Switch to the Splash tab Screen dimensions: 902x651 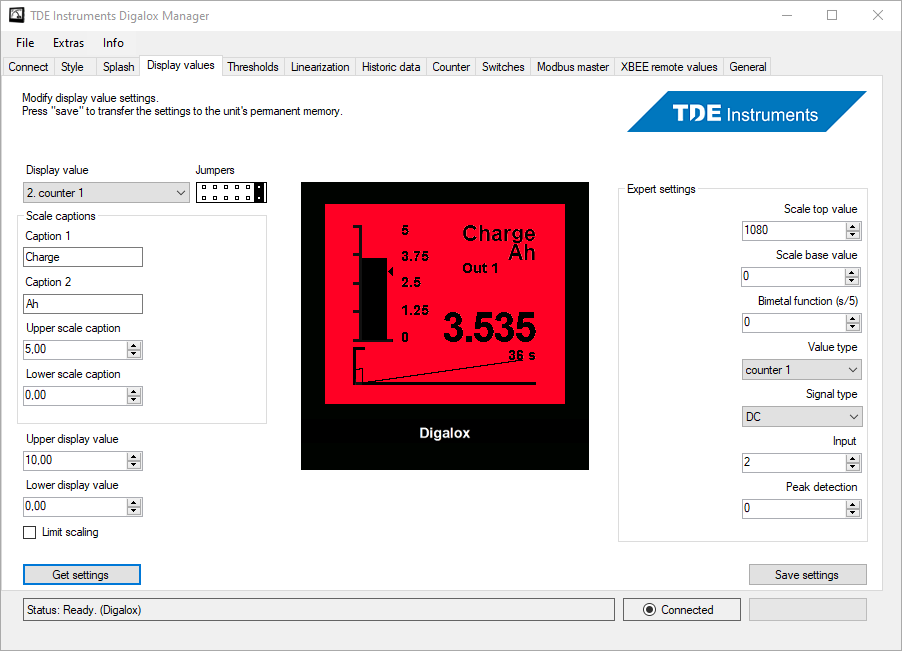pos(119,67)
